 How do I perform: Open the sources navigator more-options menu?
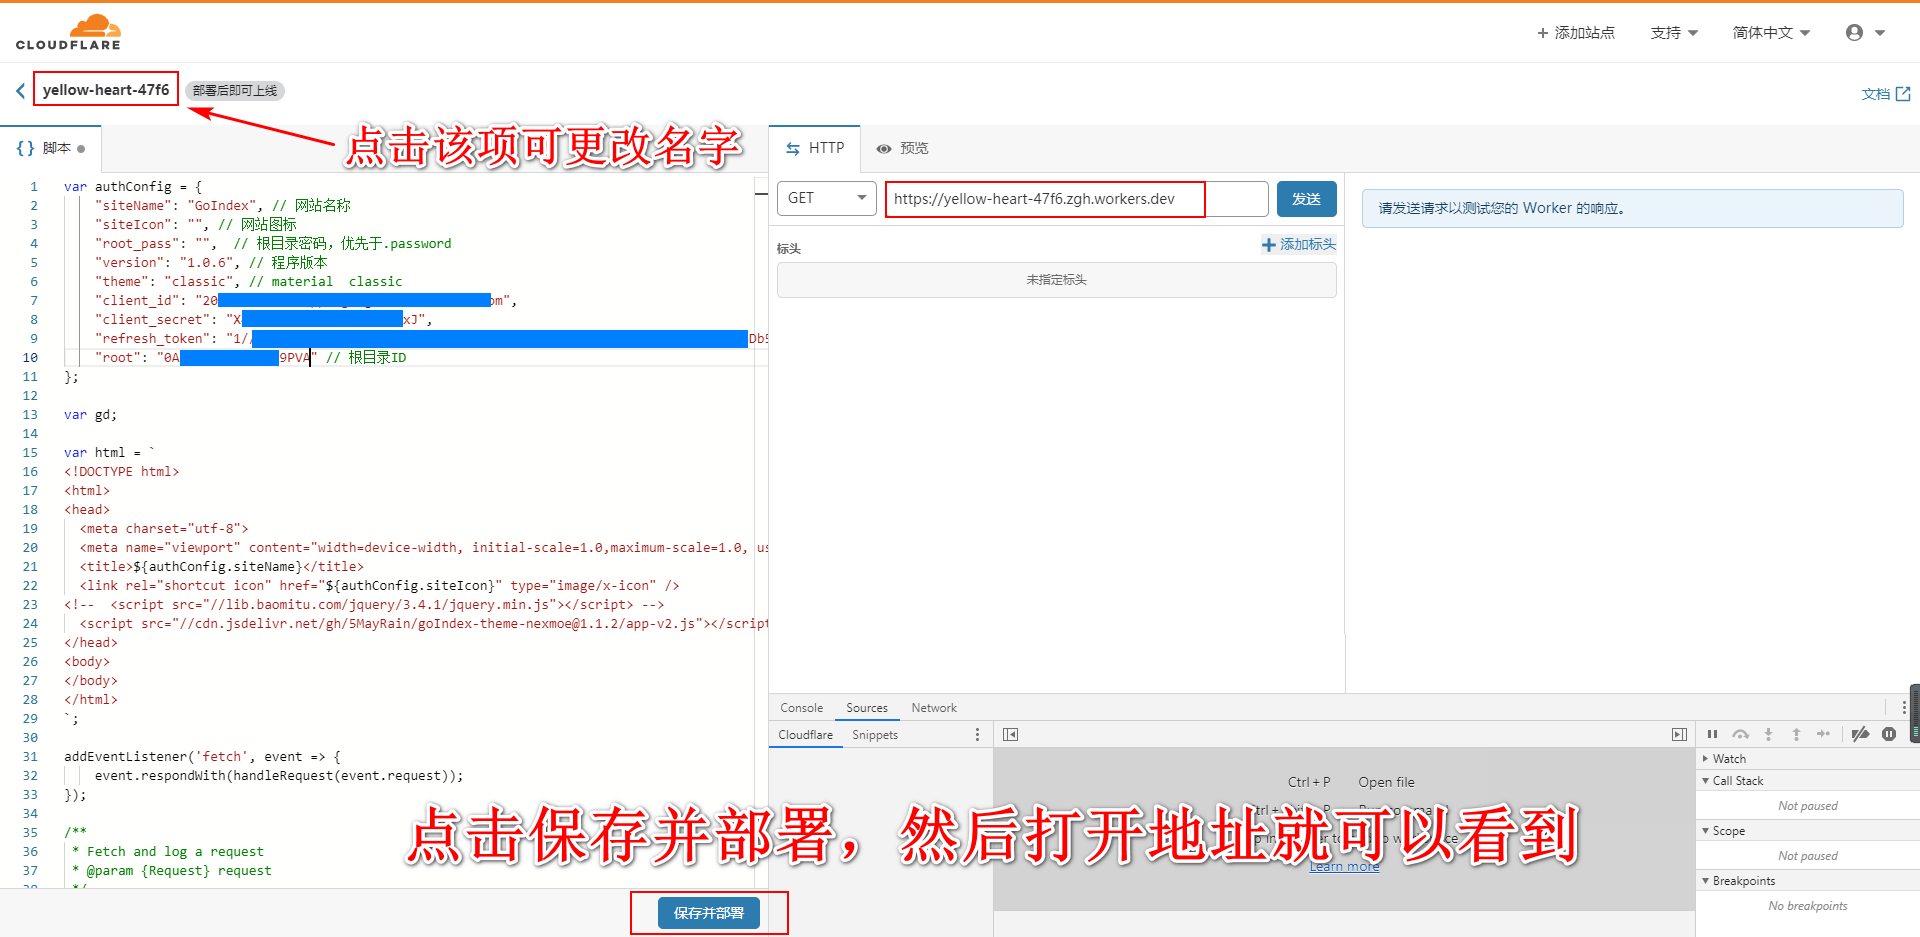point(977,734)
